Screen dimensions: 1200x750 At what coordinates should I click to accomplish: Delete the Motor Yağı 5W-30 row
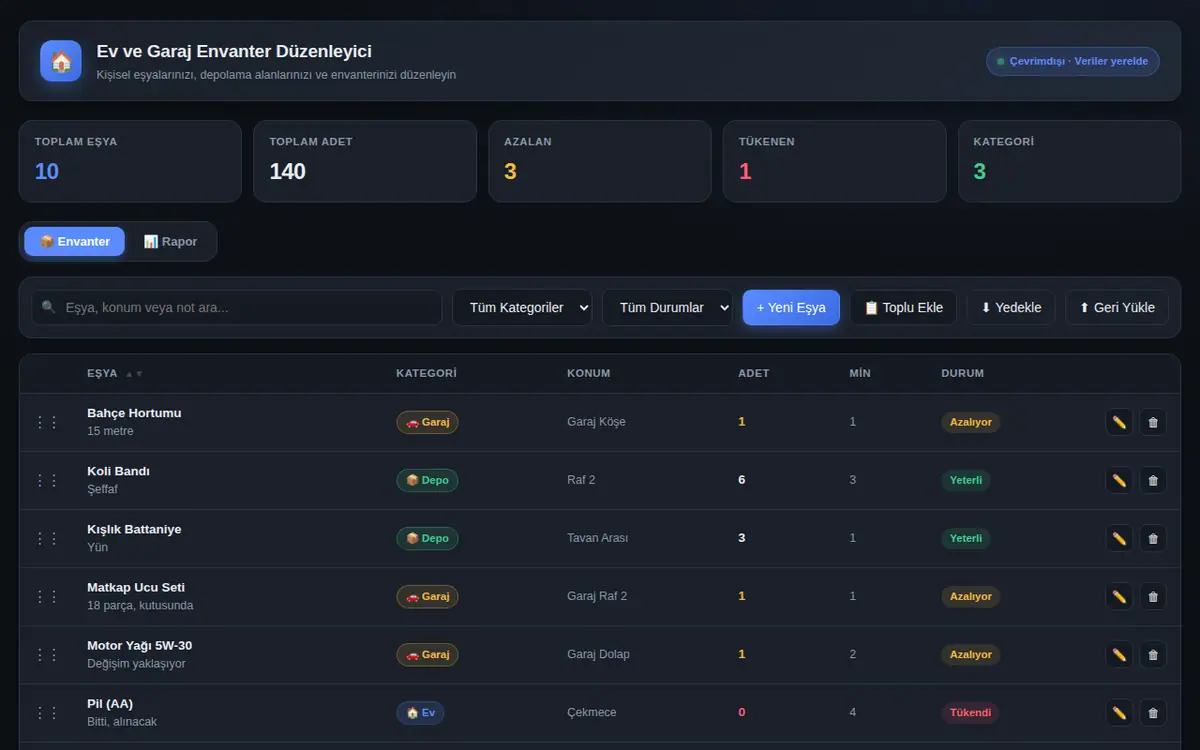click(1153, 654)
